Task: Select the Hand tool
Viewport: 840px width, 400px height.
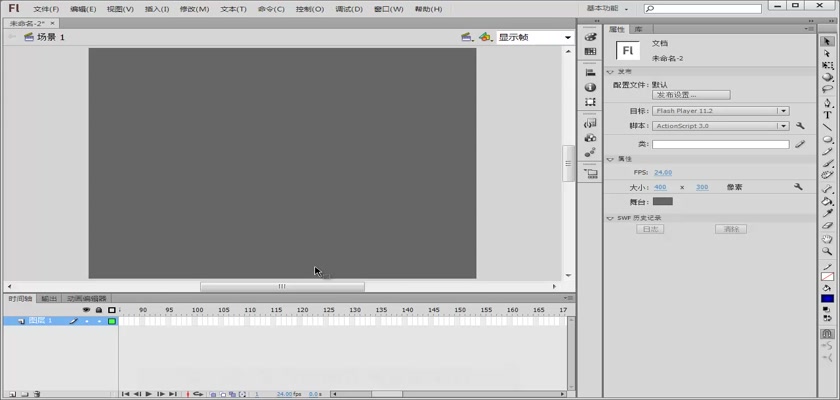Action: pos(828,239)
